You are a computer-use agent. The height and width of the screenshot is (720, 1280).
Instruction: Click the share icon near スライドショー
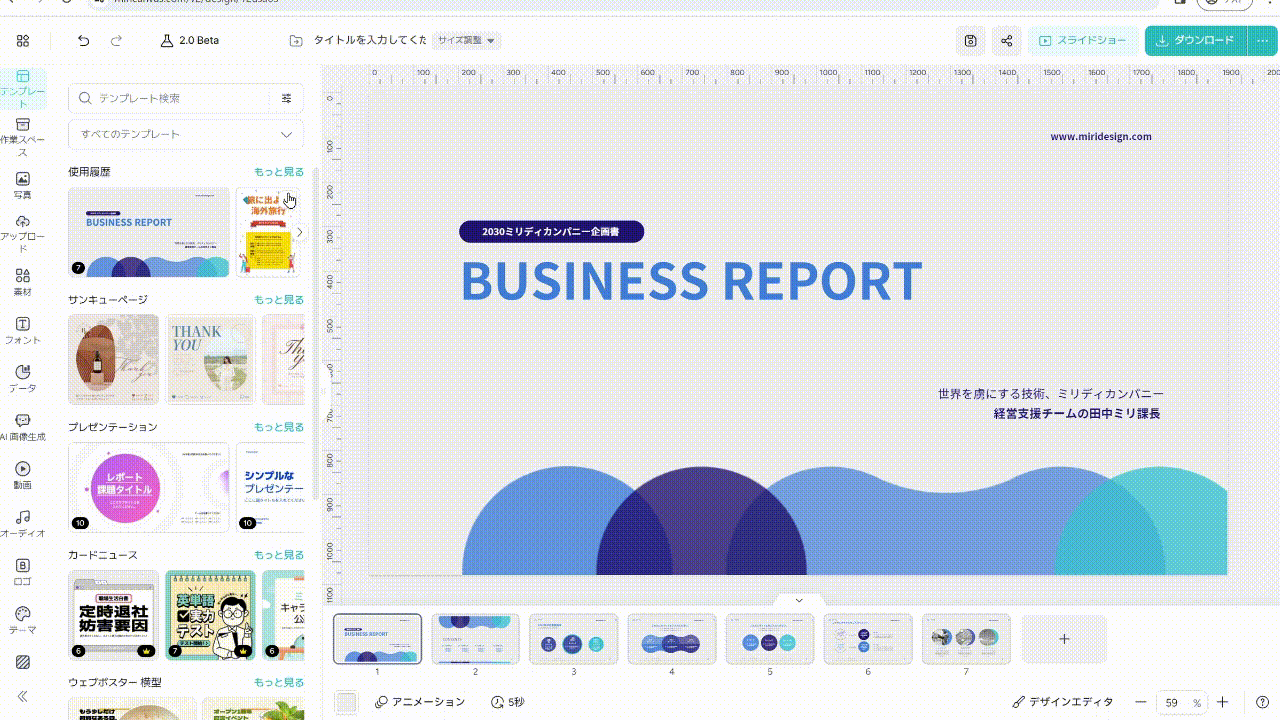tap(1006, 41)
